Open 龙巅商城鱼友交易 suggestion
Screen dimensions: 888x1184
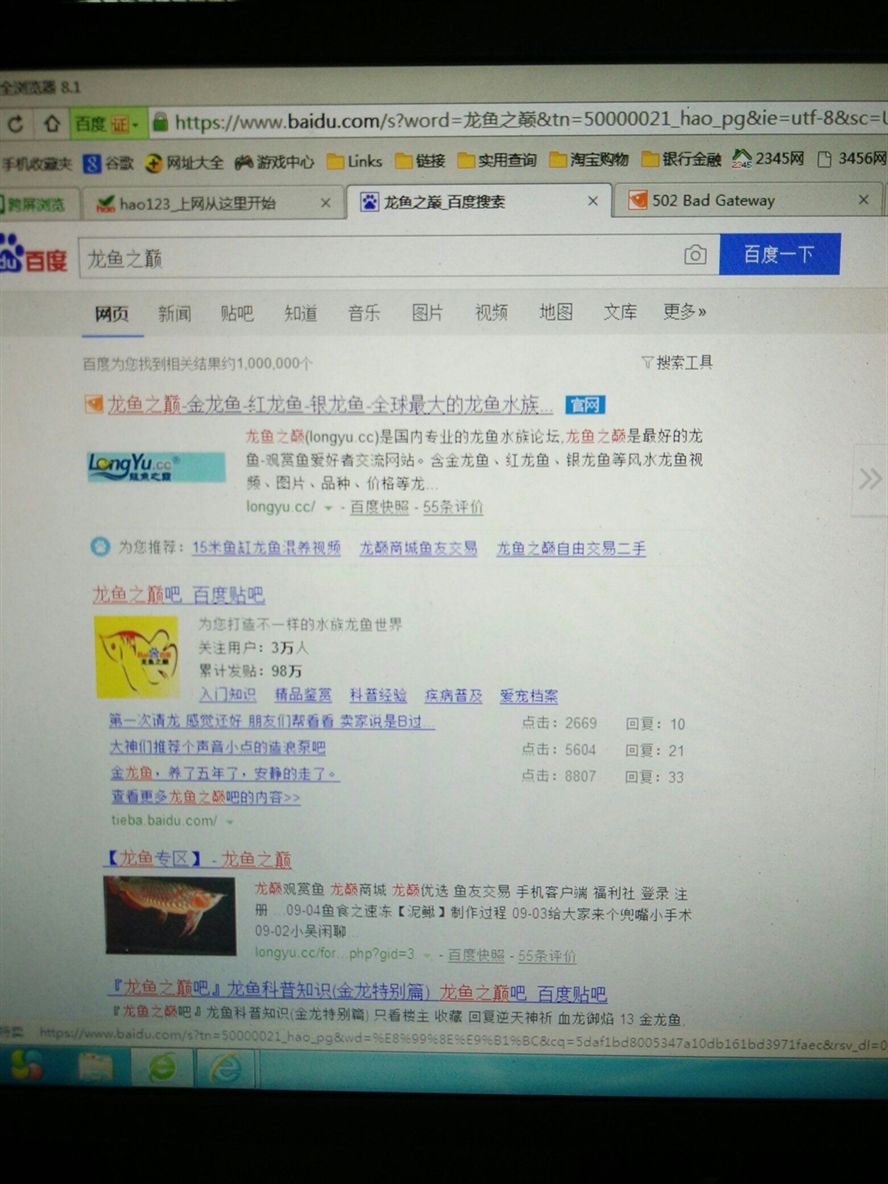(418, 548)
